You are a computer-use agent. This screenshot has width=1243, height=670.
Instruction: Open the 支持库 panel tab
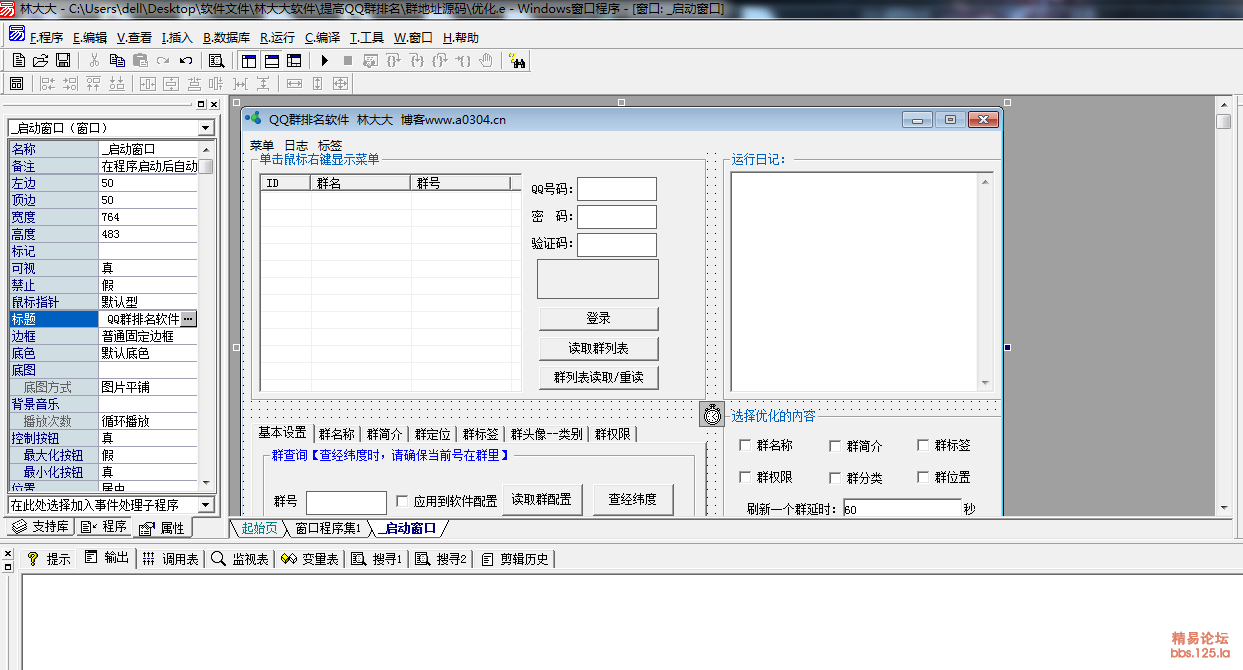[41, 527]
